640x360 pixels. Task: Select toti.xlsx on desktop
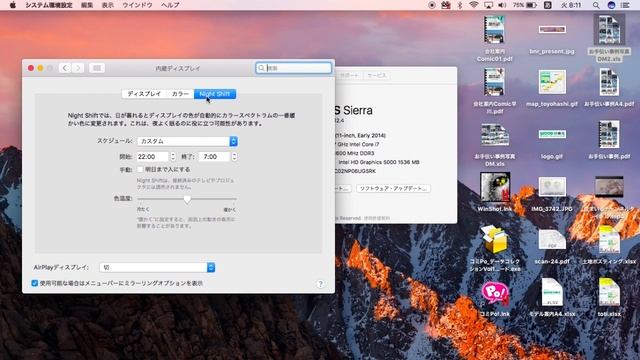609,298
